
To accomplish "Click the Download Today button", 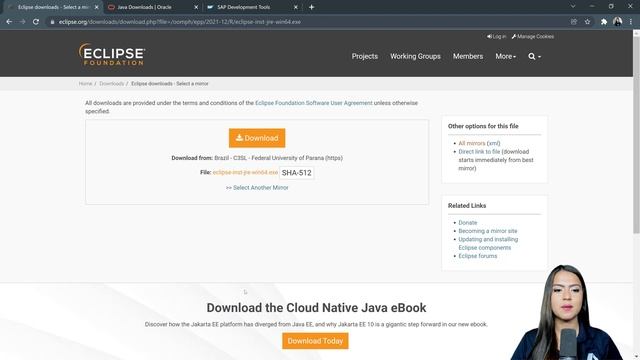I will (315, 341).
